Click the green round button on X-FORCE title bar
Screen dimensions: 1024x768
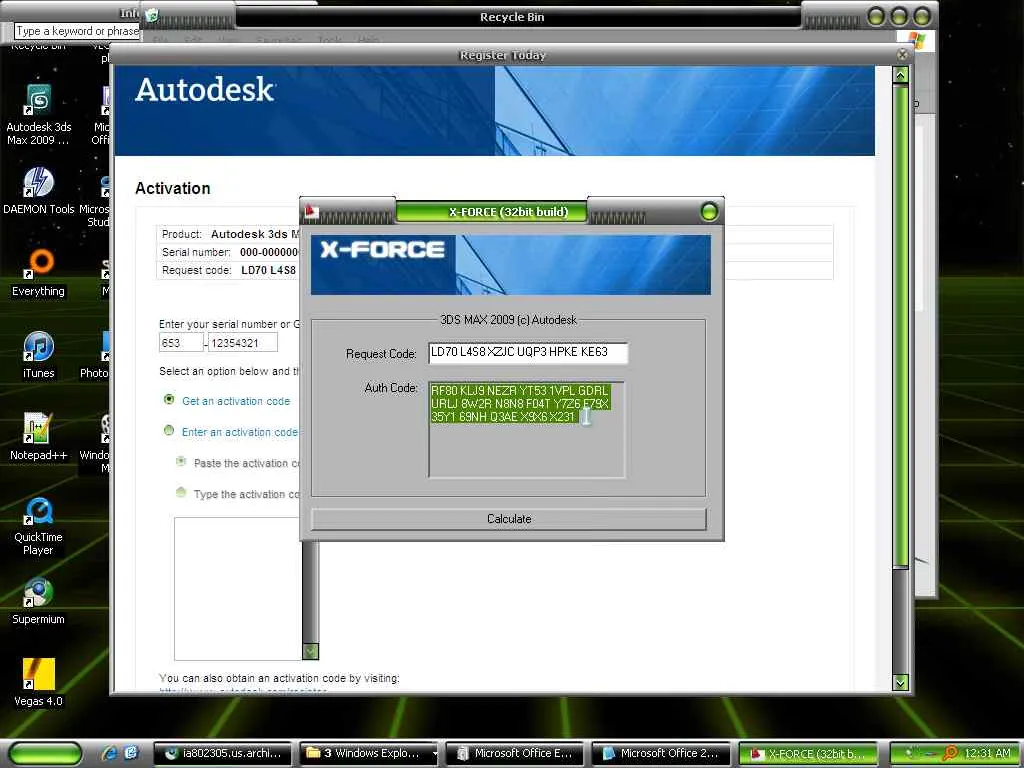pyautogui.click(x=709, y=212)
